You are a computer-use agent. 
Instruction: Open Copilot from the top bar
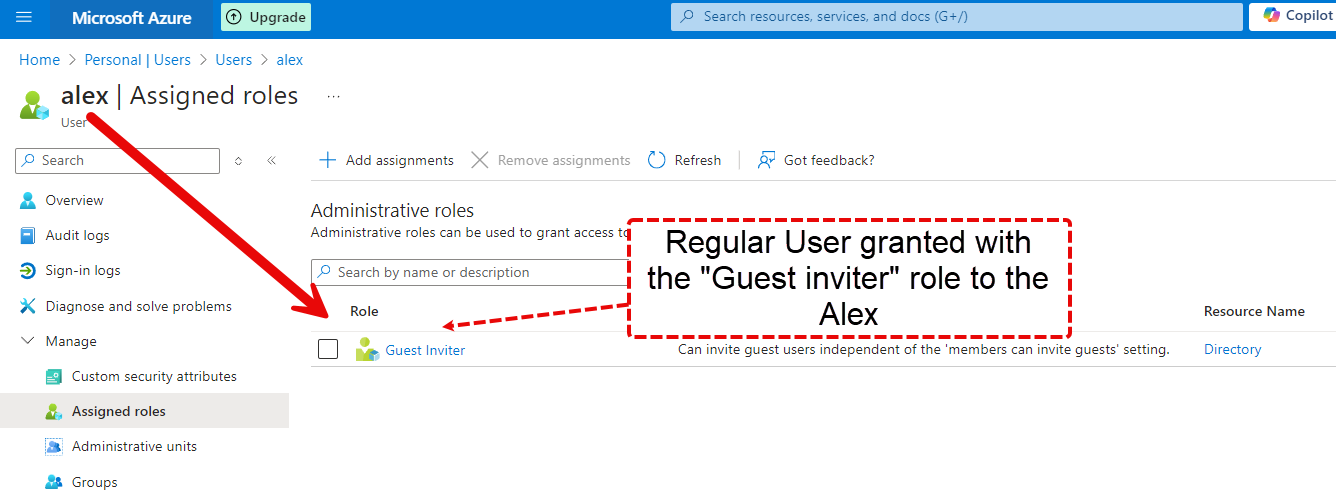(1297, 16)
